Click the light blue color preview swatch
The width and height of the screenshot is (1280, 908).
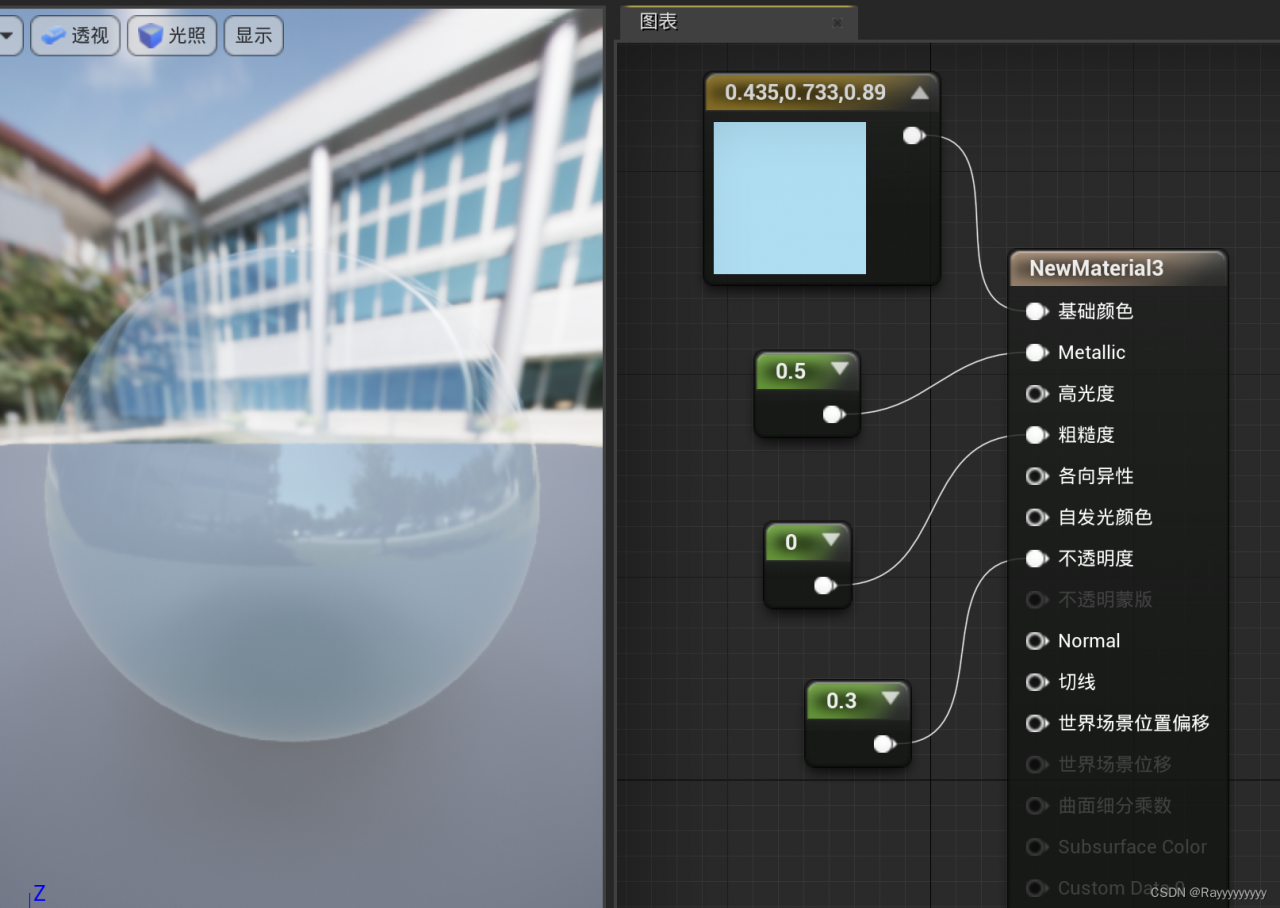tap(790, 198)
